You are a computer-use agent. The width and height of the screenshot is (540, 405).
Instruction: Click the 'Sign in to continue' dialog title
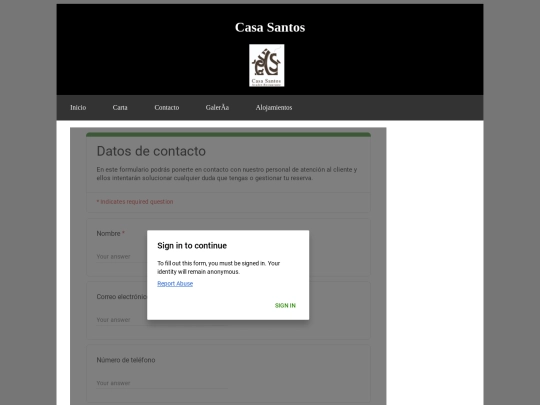coord(192,246)
